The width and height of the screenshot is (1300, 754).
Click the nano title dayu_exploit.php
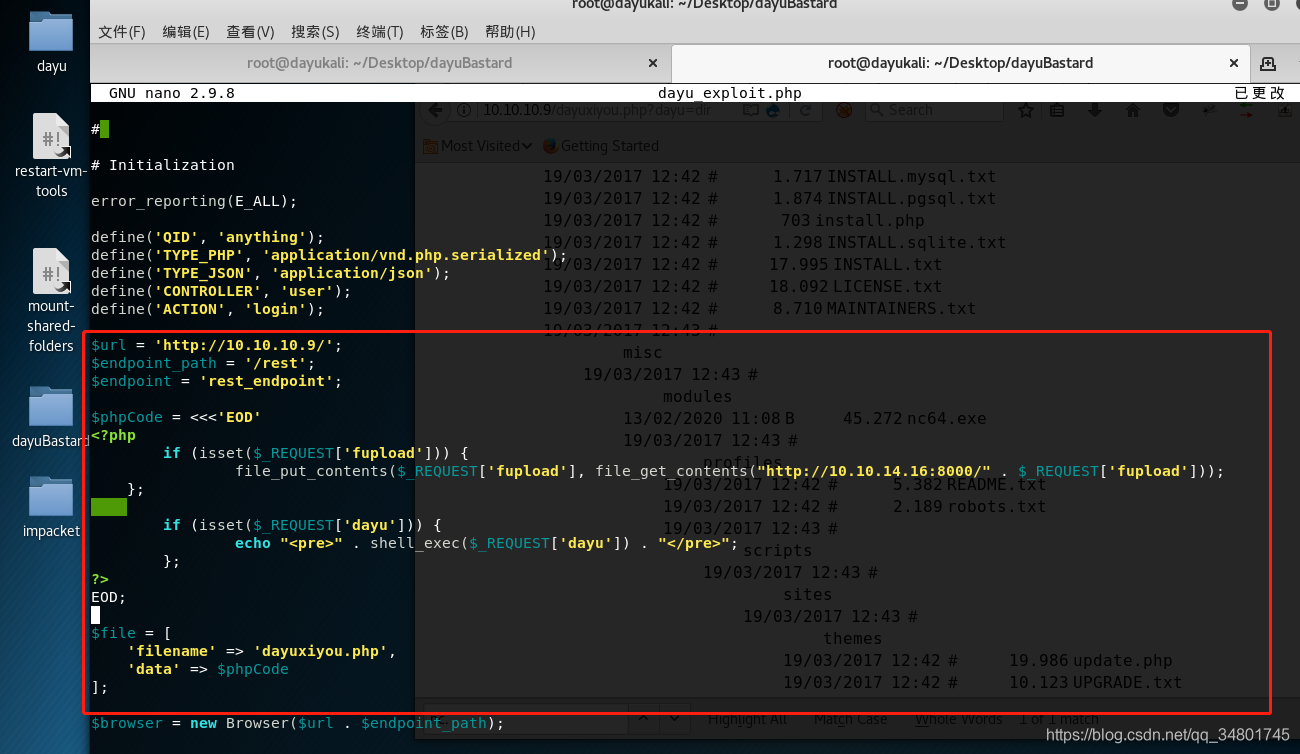[730, 93]
